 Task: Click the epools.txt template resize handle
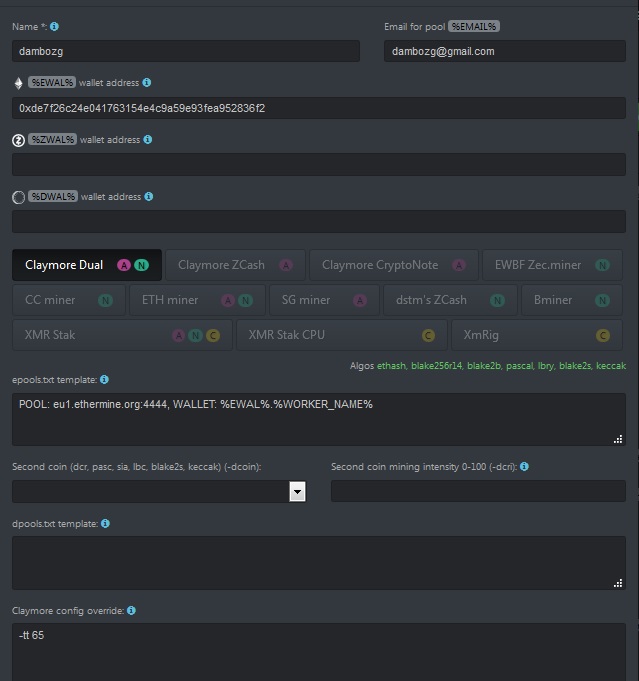[618, 438]
